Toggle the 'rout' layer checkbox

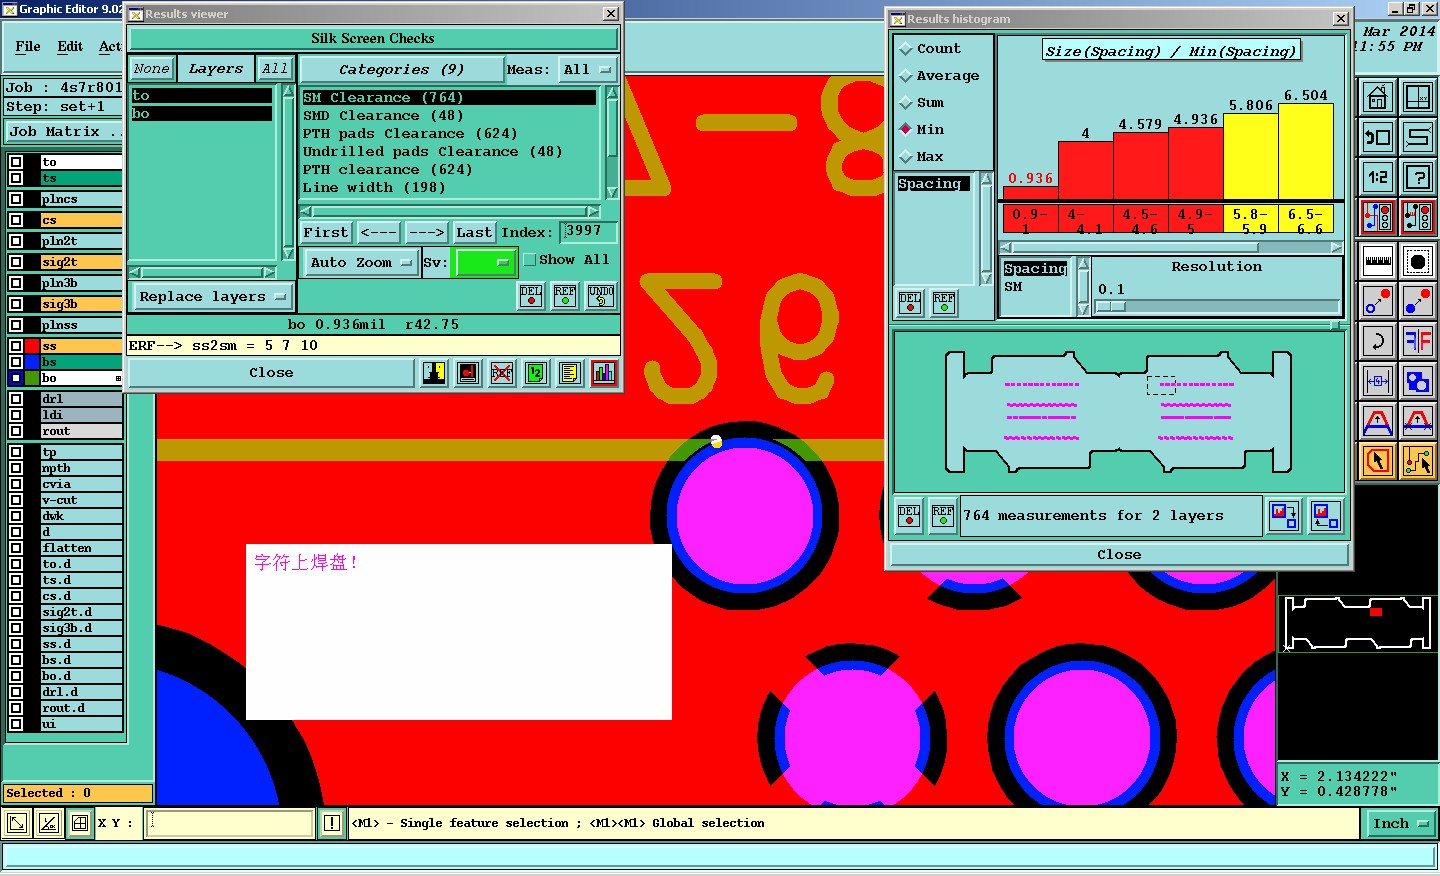point(16,431)
